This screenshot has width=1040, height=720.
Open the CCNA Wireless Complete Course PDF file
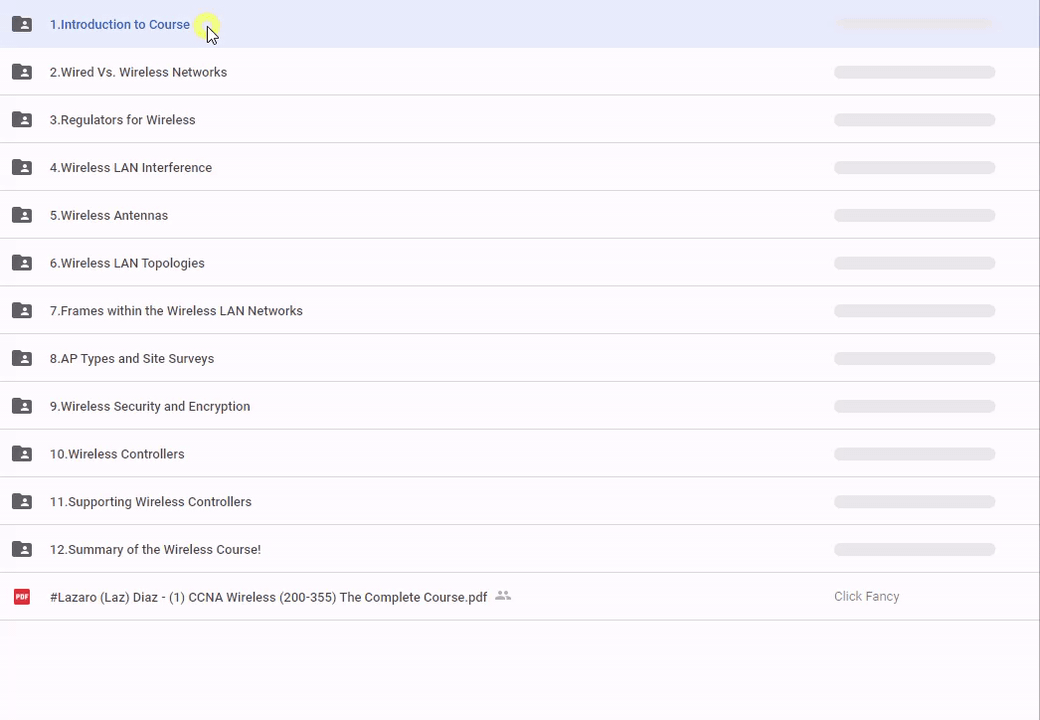(268, 597)
